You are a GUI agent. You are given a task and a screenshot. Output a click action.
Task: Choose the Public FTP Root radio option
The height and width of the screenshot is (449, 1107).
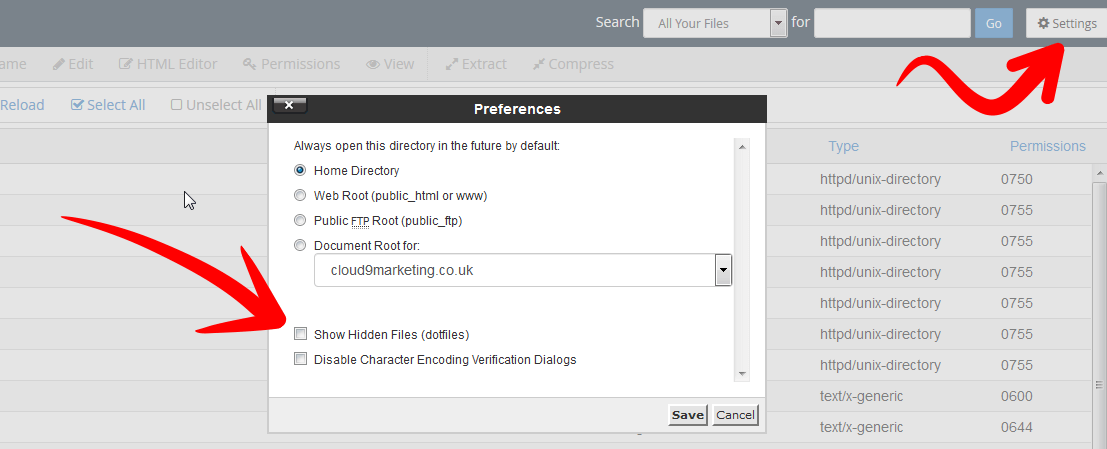pyautogui.click(x=300, y=220)
